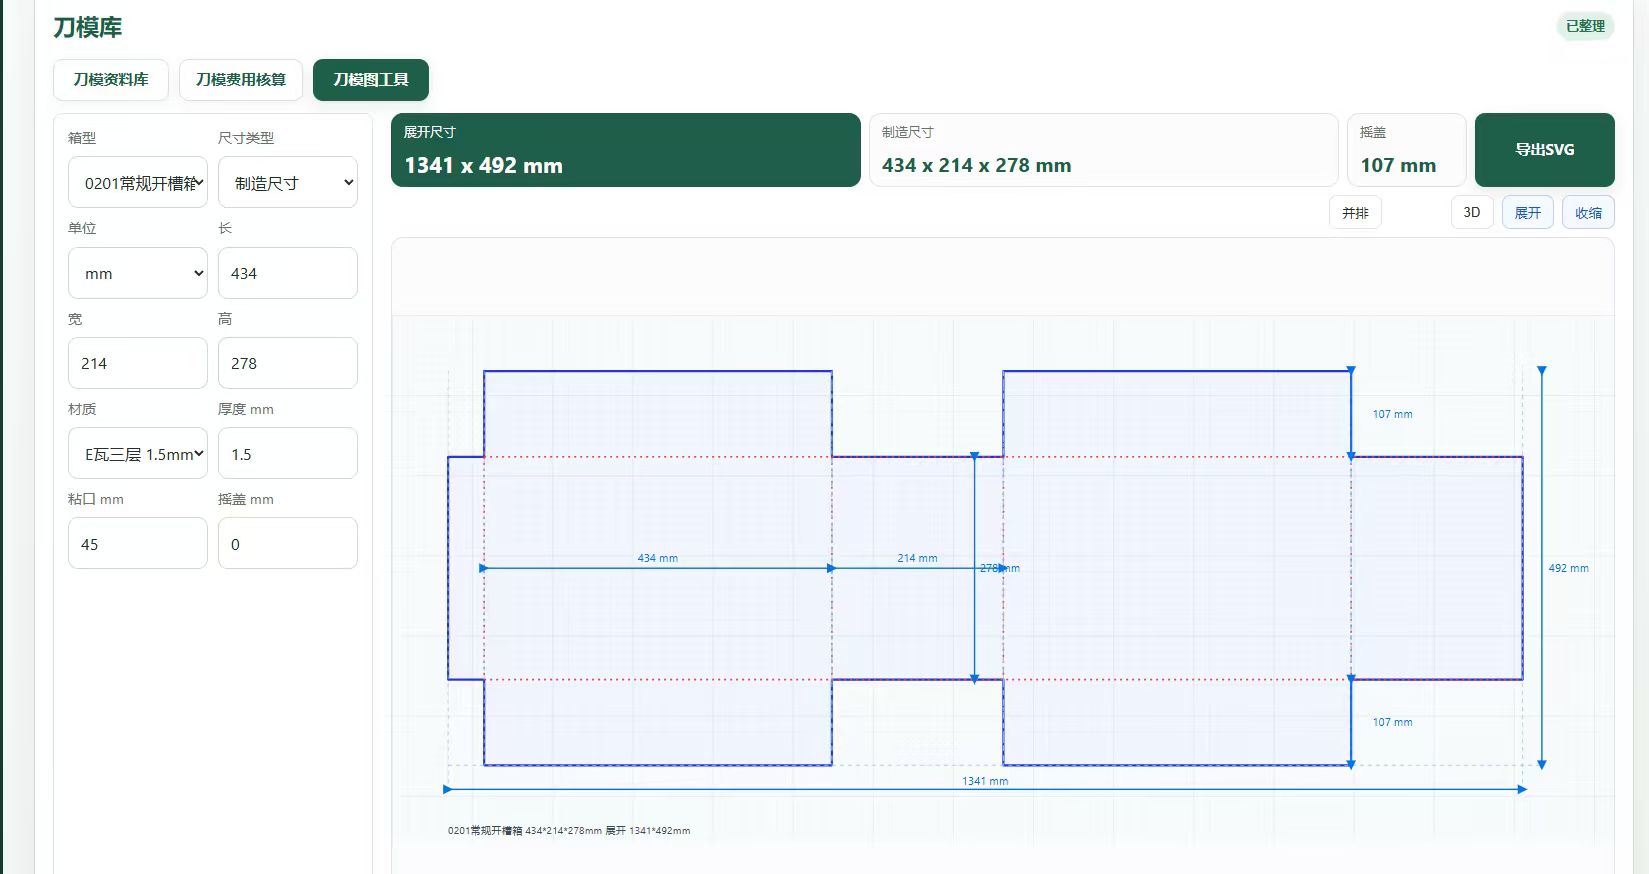Screen dimensions: 1649x874
Task: Click the 粘口 input field with 45
Action: click(x=138, y=544)
